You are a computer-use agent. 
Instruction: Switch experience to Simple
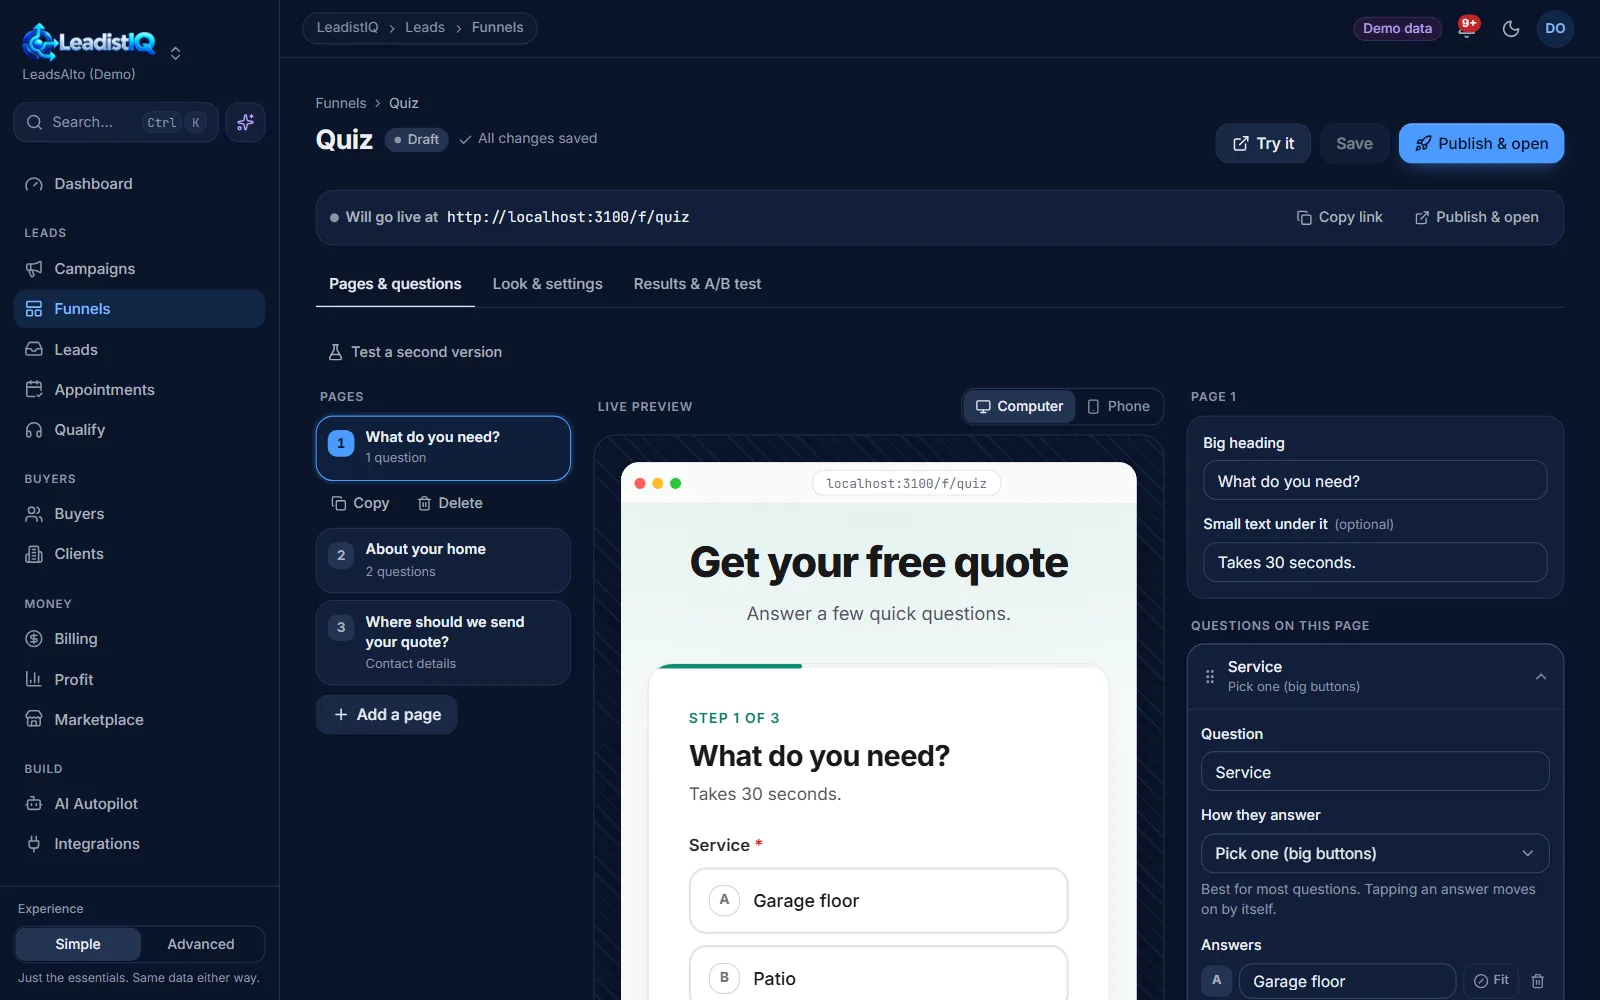pyautogui.click(x=78, y=944)
